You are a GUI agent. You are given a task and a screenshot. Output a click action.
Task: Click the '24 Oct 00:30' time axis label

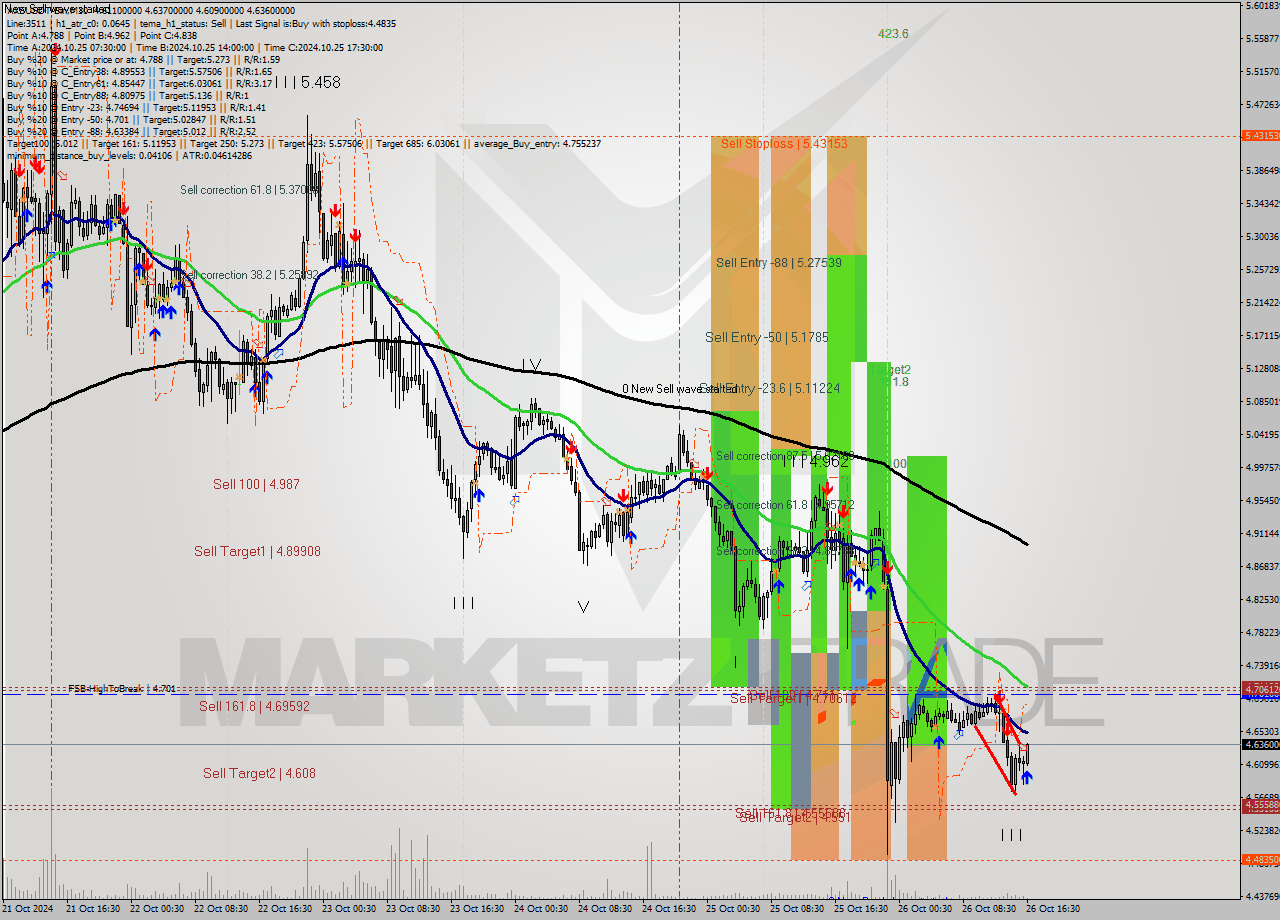541,909
